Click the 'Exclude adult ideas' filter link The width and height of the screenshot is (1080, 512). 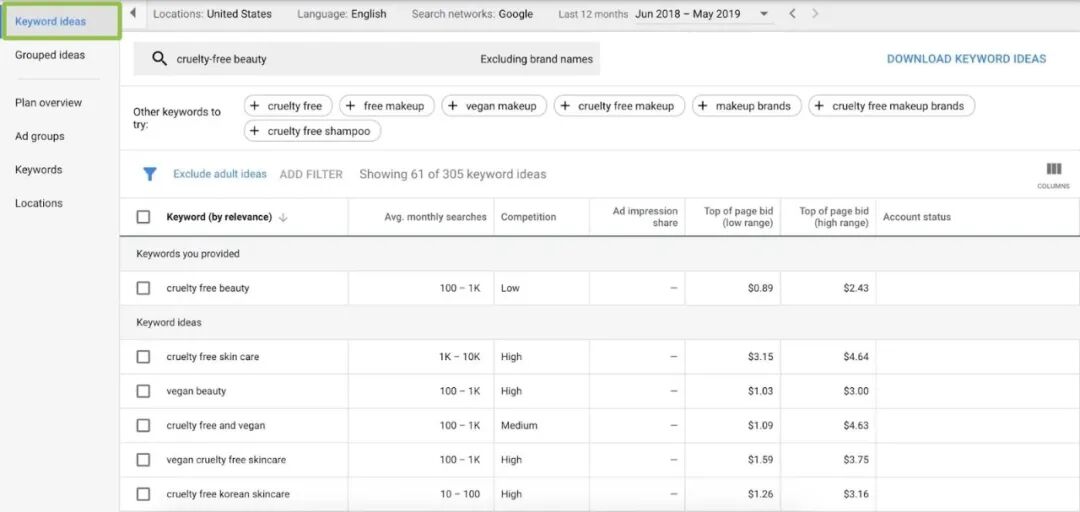click(220, 174)
